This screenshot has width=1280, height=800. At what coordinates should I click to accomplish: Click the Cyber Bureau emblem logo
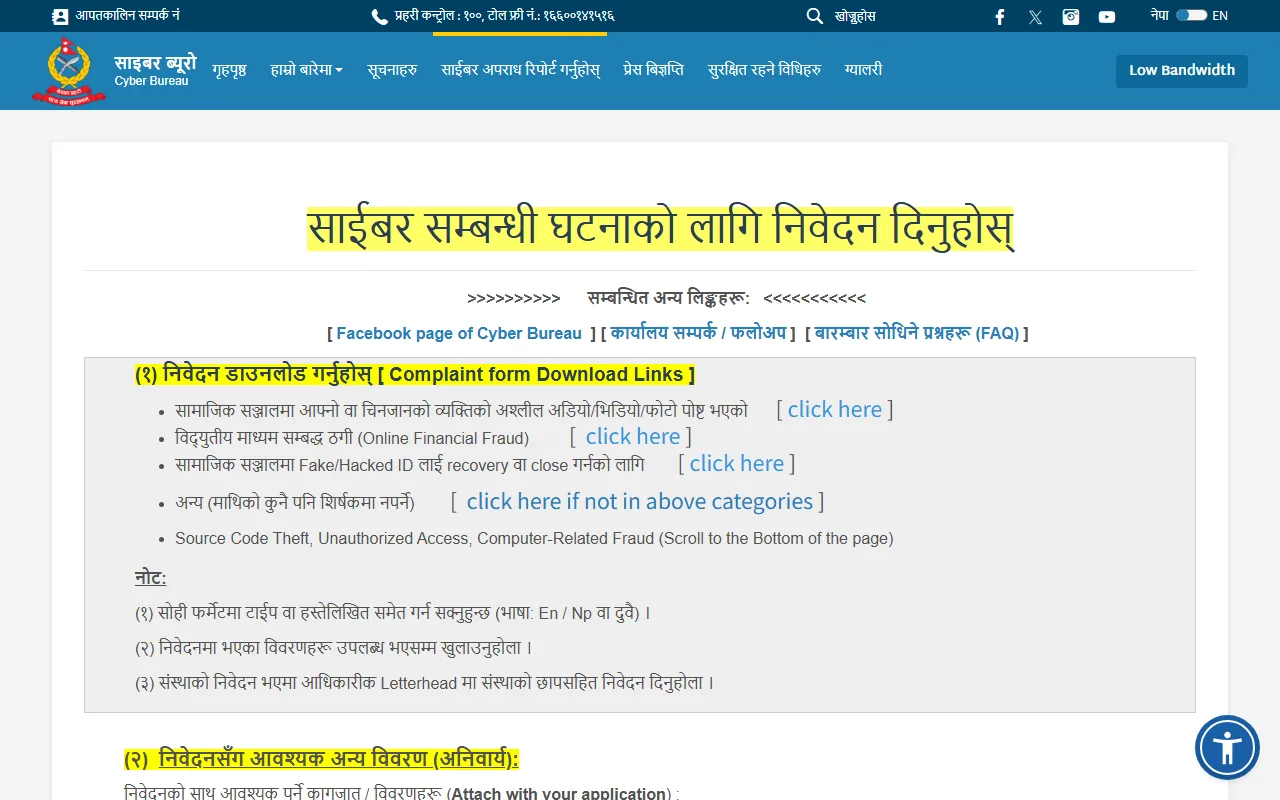(x=69, y=71)
